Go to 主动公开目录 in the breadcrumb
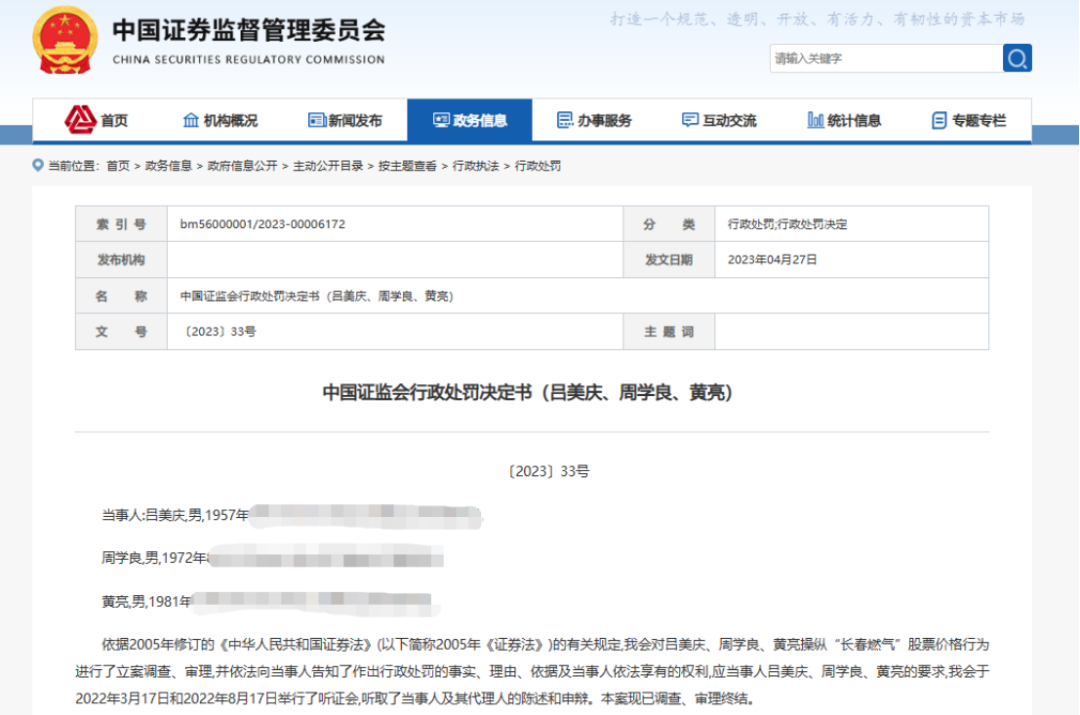This screenshot has width=1080, height=715. tap(328, 166)
